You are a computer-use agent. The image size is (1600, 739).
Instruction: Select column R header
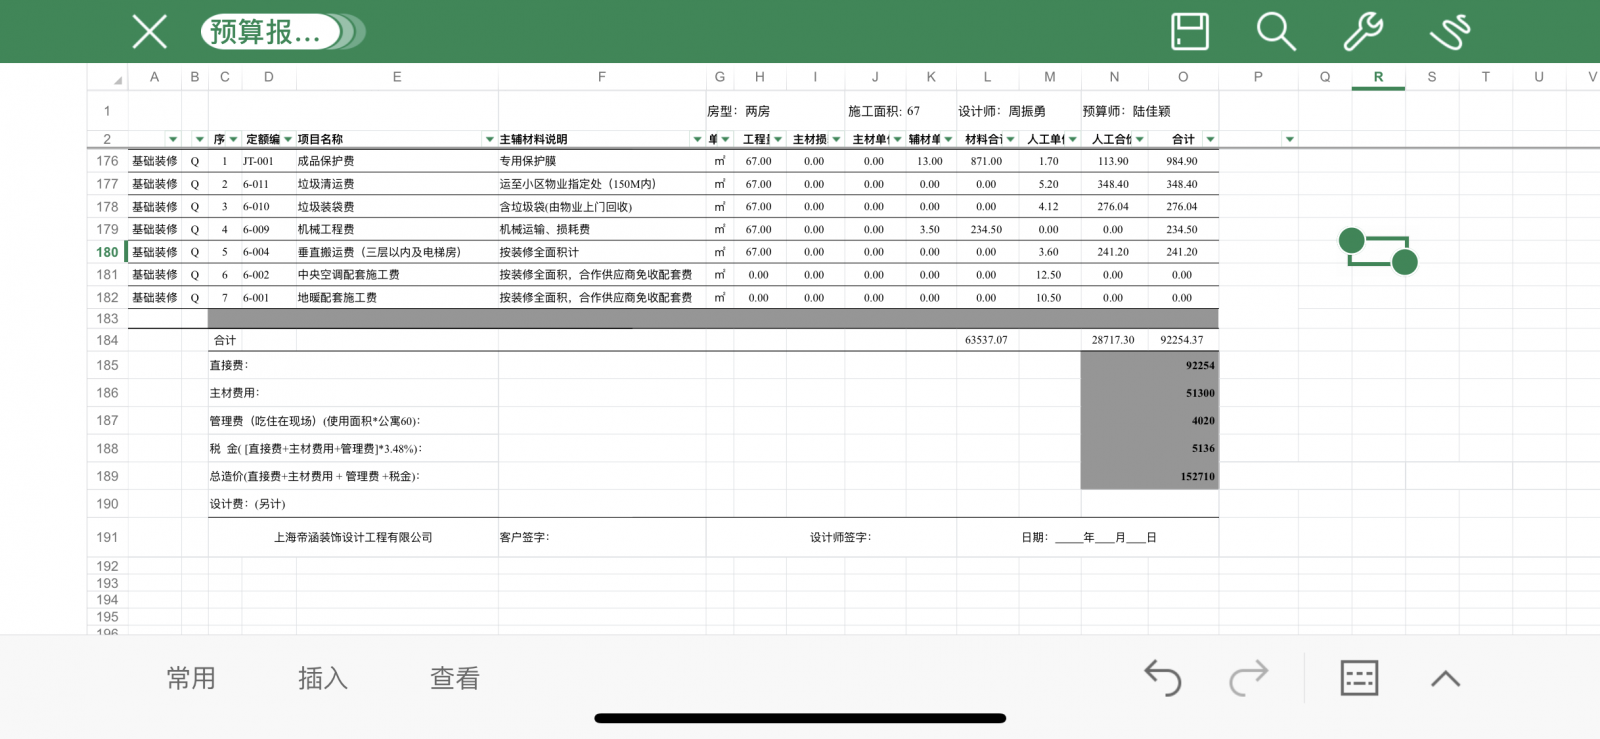click(1378, 77)
